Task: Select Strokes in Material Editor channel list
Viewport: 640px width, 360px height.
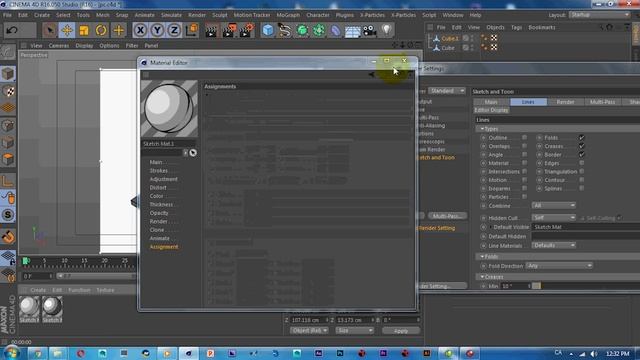Action: pyautogui.click(x=158, y=171)
